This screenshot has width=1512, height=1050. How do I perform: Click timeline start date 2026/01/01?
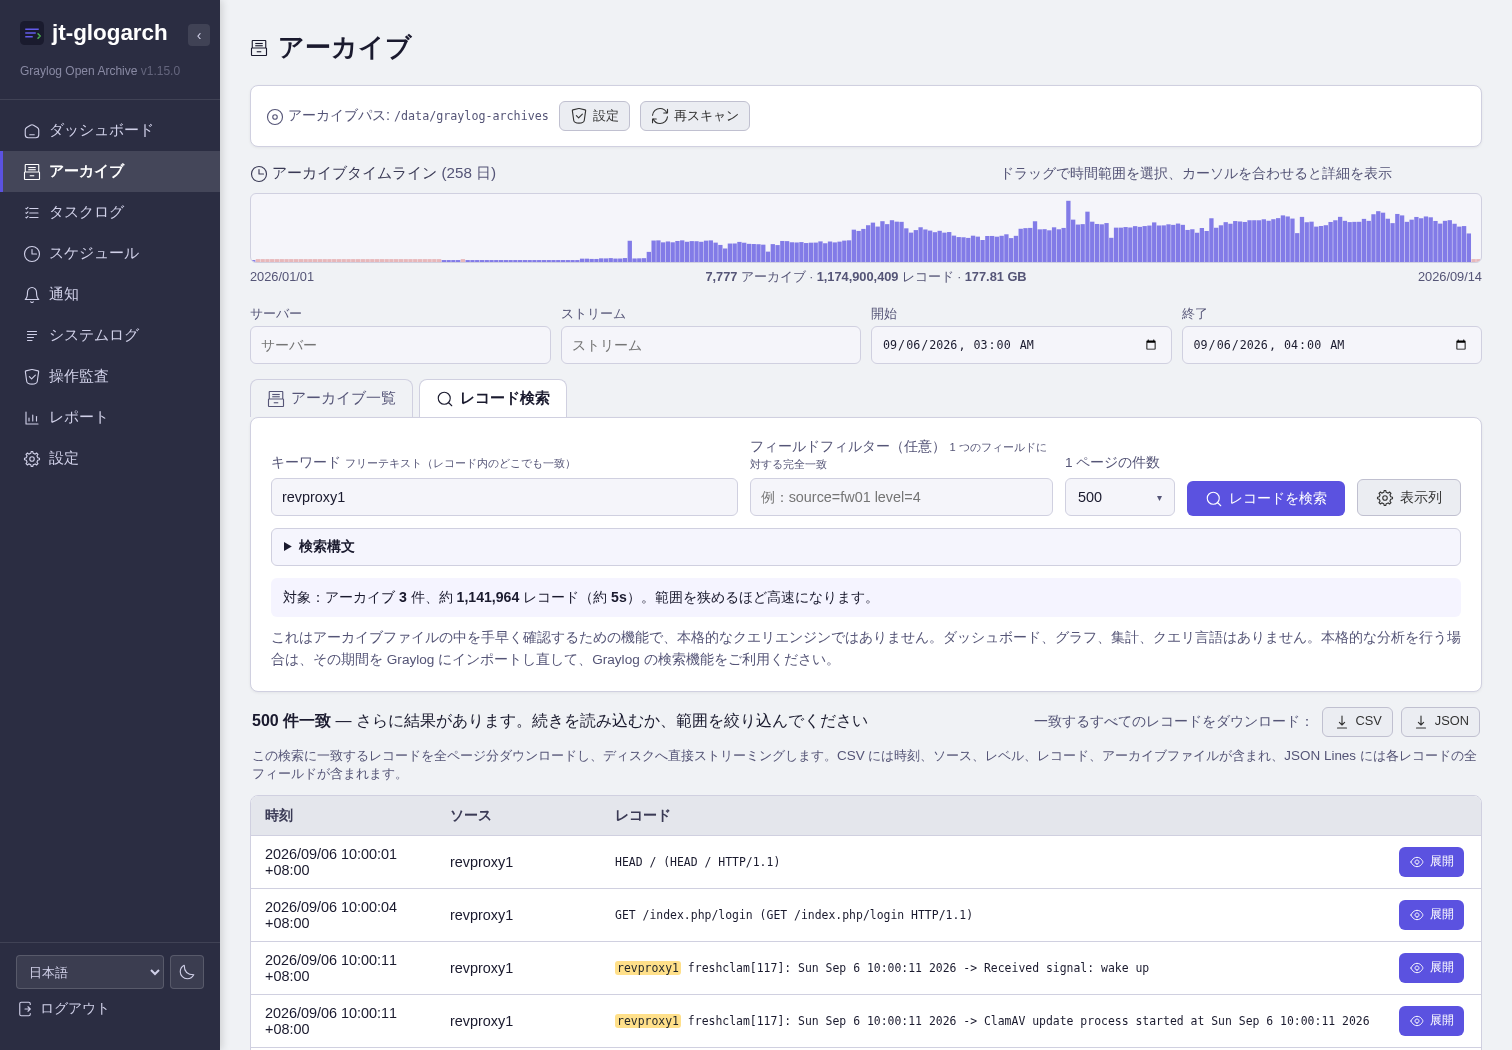click(282, 277)
